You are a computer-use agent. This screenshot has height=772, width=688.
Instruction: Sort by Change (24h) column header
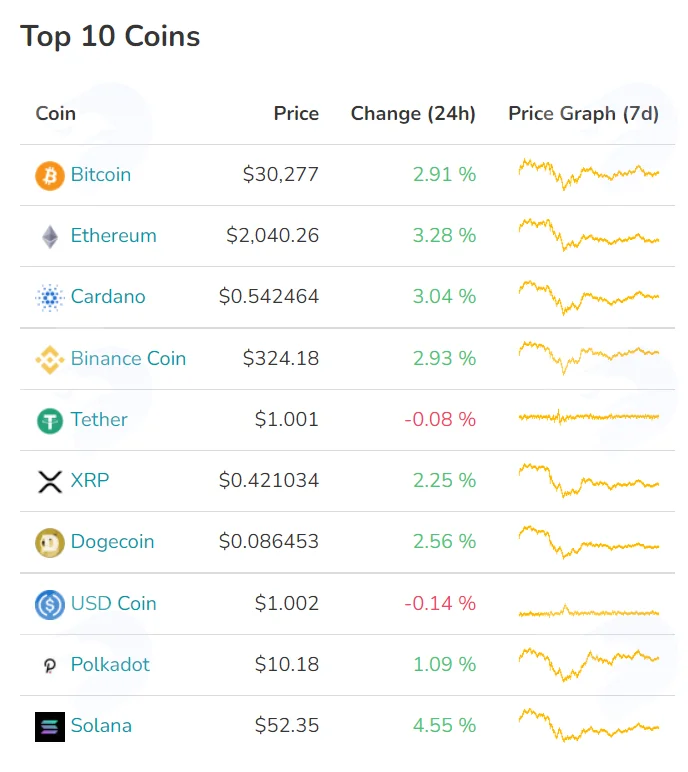[413, 113]
